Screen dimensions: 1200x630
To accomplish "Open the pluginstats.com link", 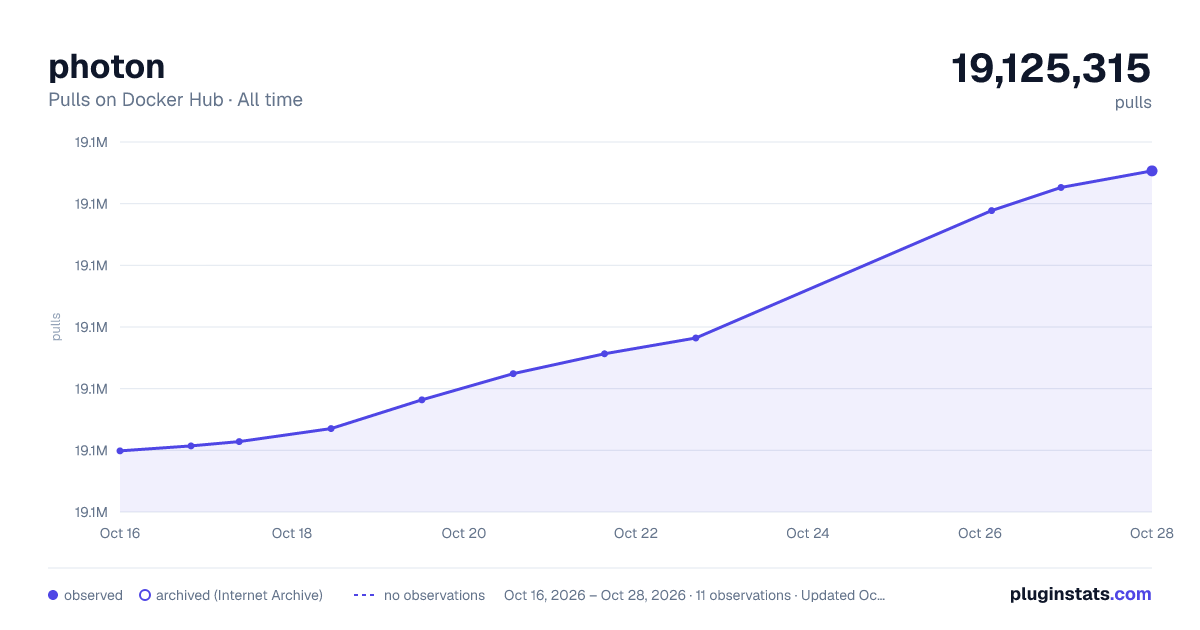I will [1081, 594].
